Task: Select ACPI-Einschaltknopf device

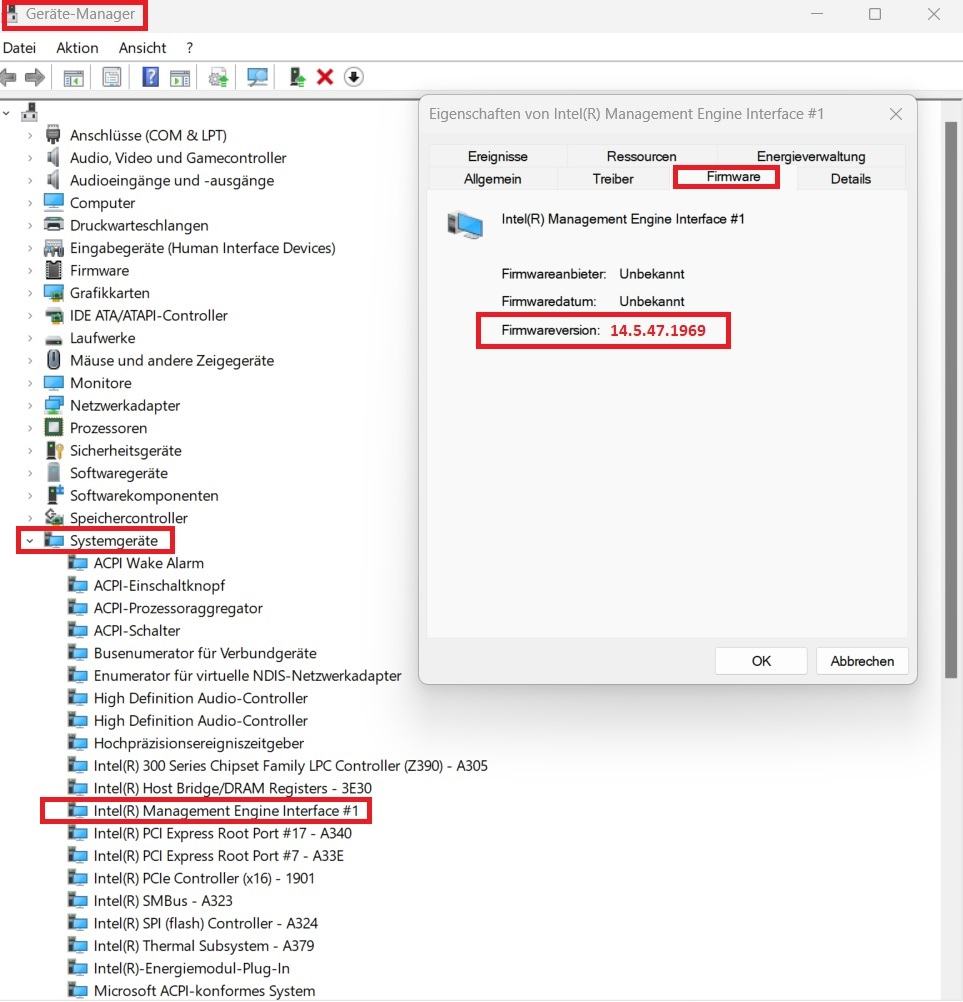Action: (x=159, y=585)
